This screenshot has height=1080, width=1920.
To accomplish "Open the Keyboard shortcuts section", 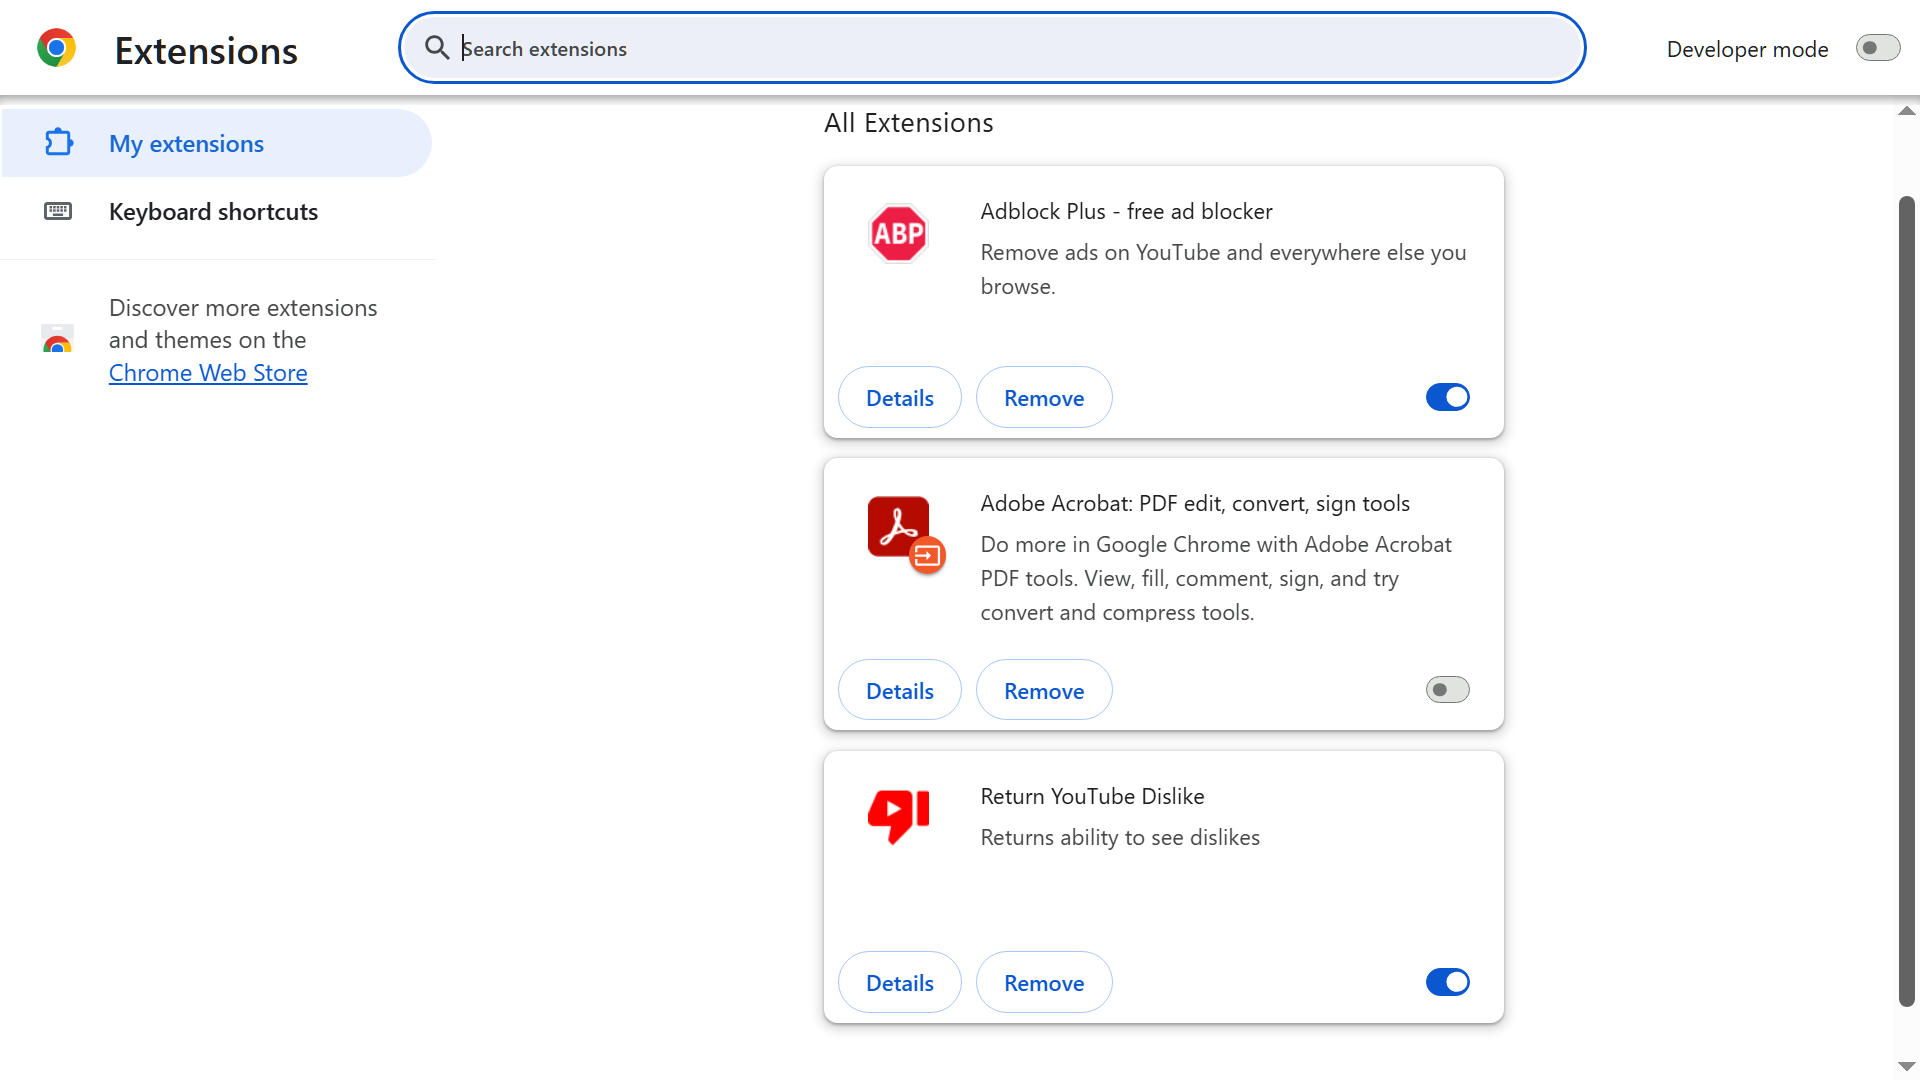I will 213,212.
